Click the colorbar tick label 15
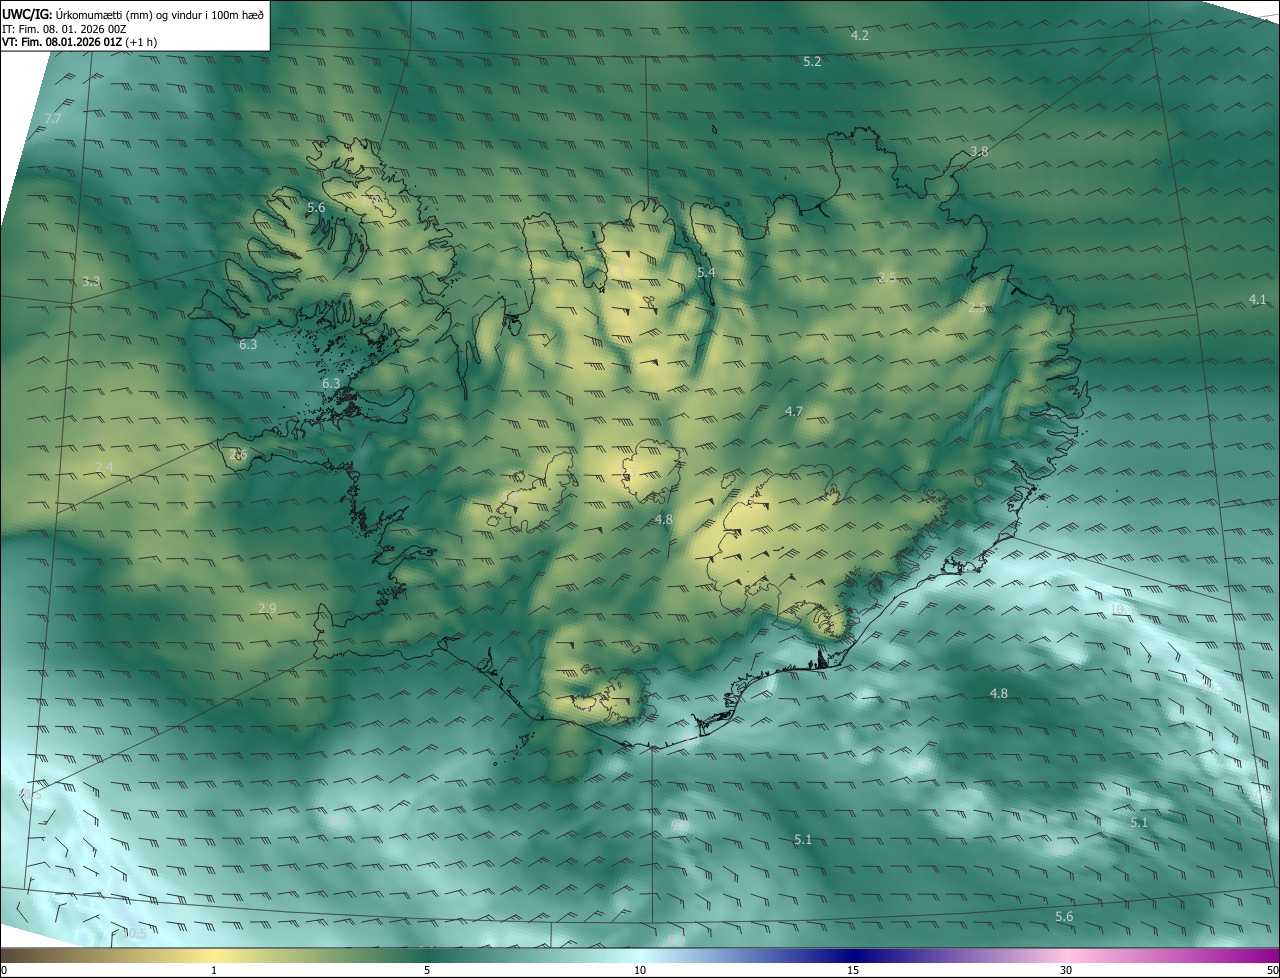The image size is (1280, 978). [853, 970]
